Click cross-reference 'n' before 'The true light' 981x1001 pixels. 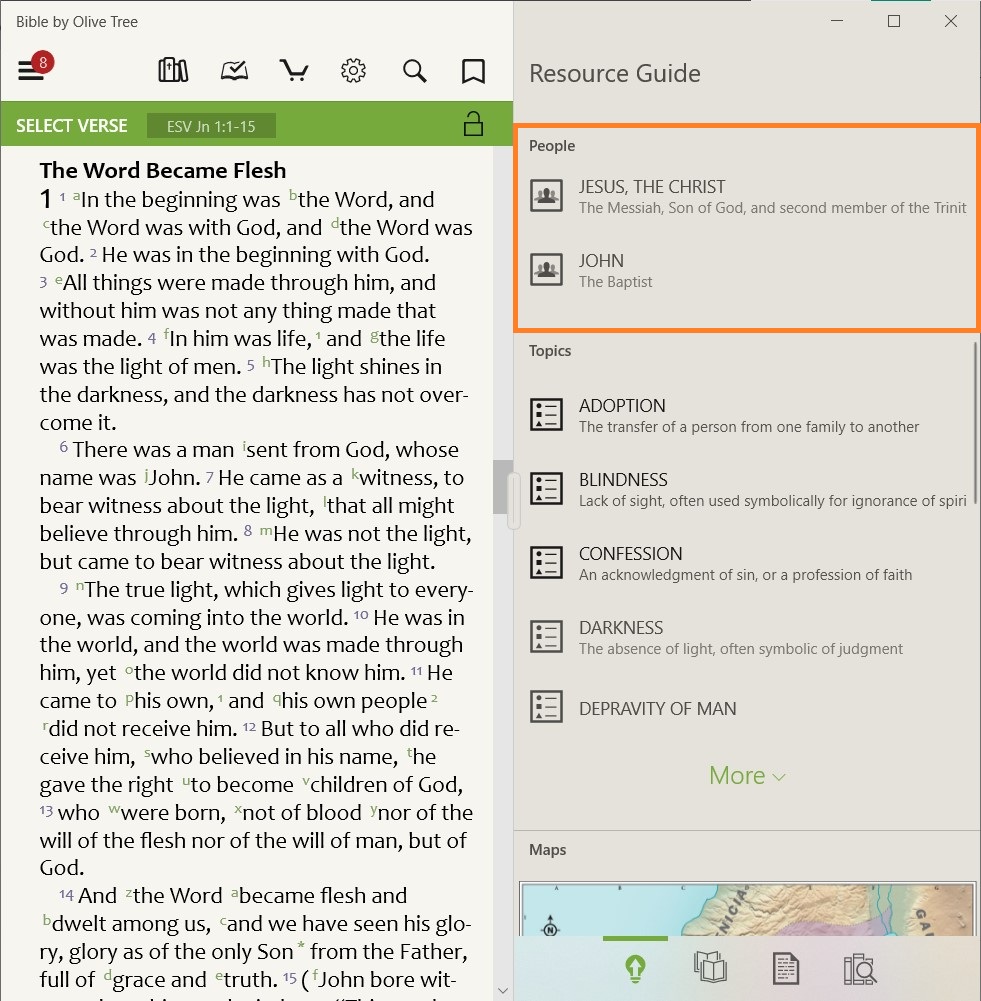[x=80, y=585]
